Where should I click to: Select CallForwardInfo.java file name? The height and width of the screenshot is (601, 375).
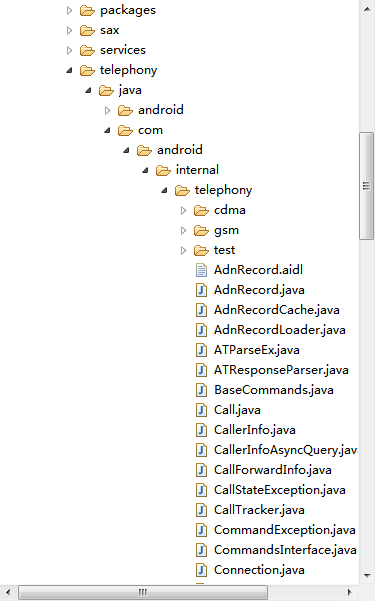click(273, 470)
